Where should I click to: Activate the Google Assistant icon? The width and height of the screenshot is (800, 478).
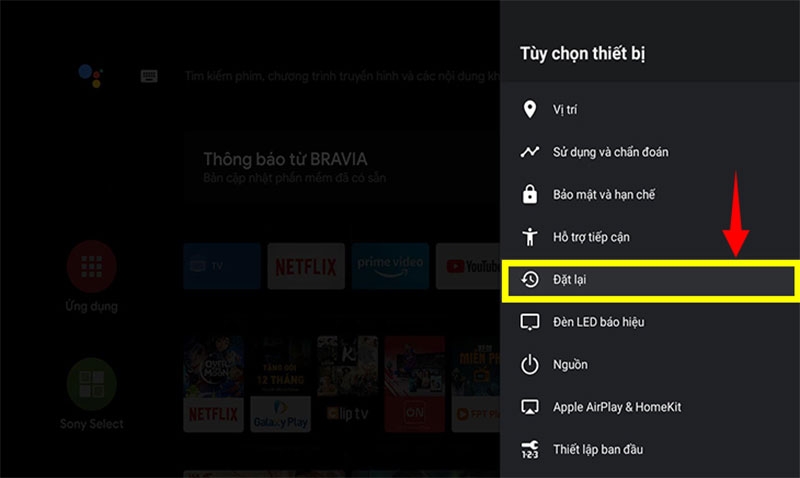click(x=91, y=76)
